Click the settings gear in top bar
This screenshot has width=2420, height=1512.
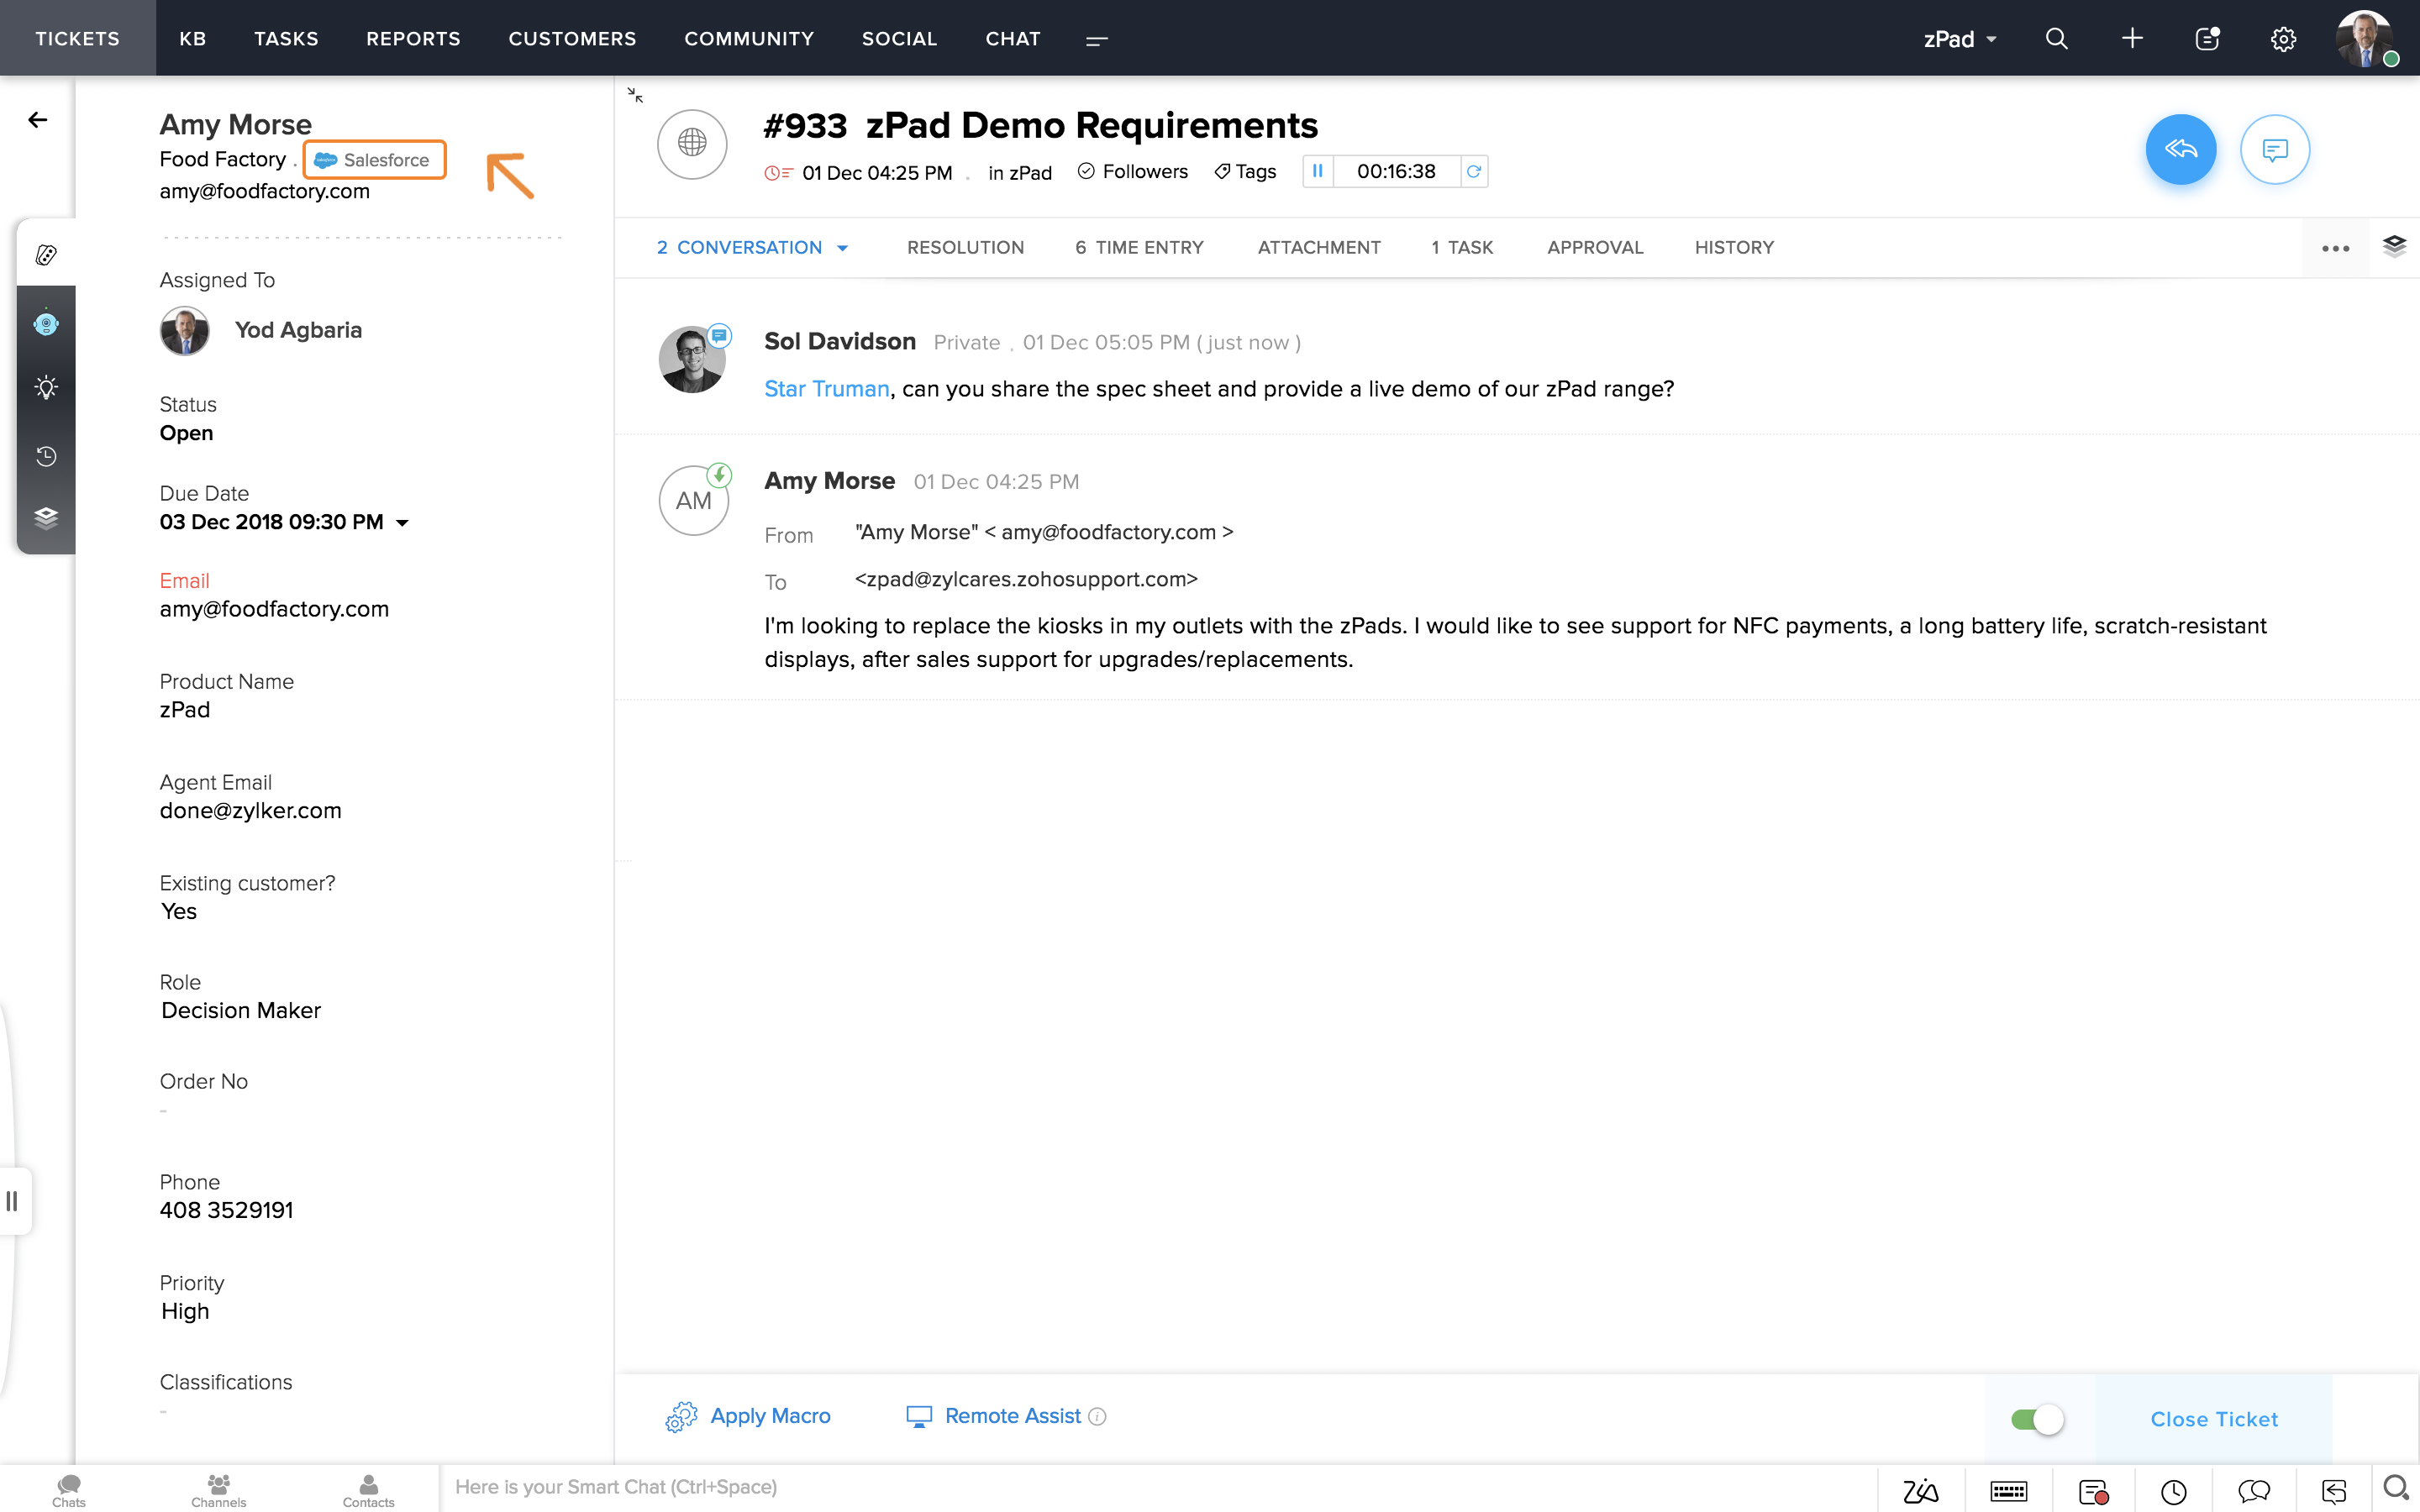coord(2282,39)
